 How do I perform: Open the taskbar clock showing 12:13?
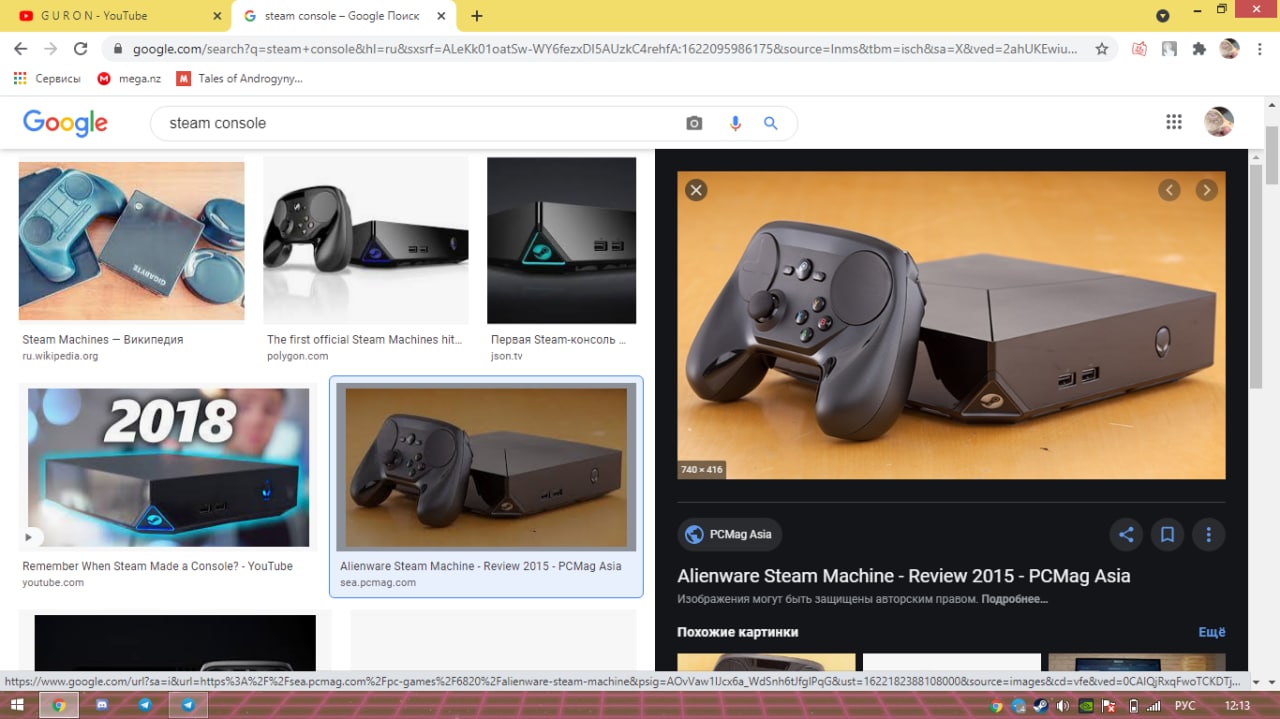point(1238,705)
